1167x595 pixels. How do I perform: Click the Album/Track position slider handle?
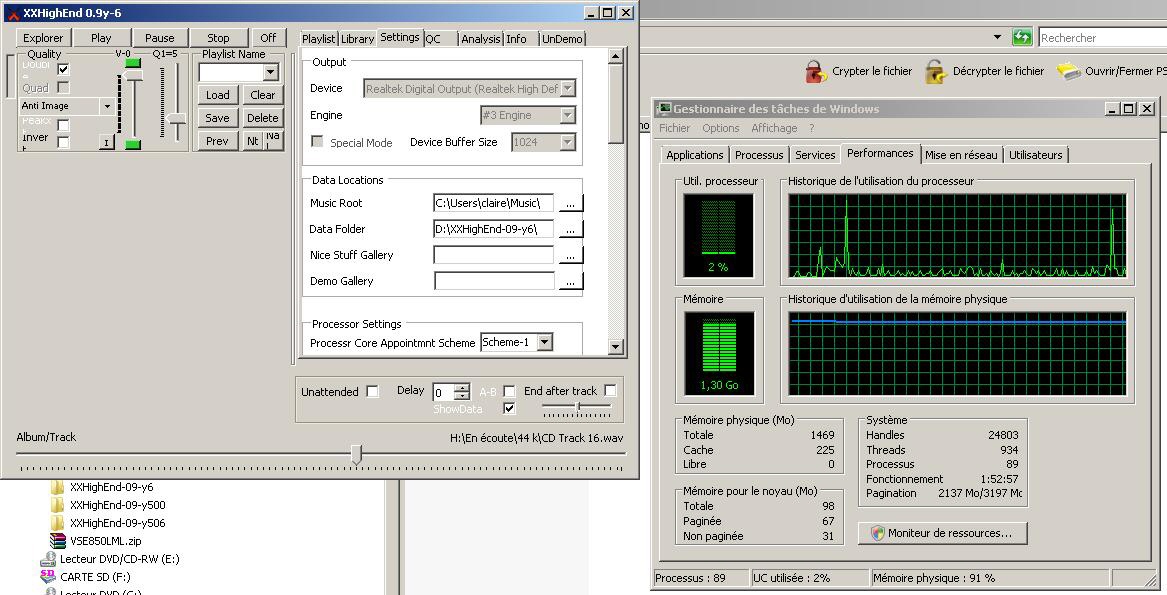[x=357, y=454]
